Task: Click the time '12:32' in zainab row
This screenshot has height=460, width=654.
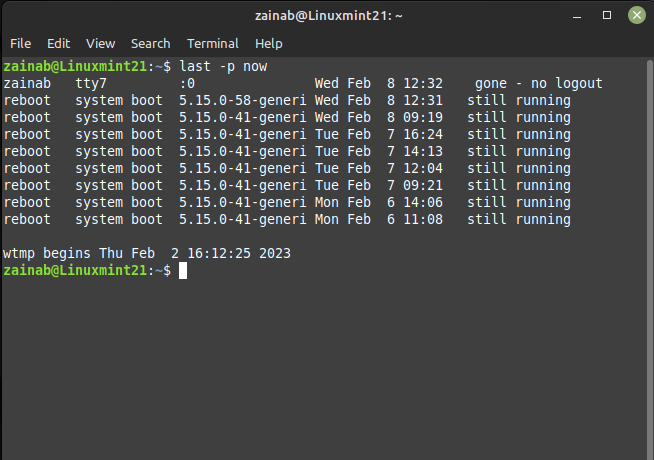Action: [423, 83]
